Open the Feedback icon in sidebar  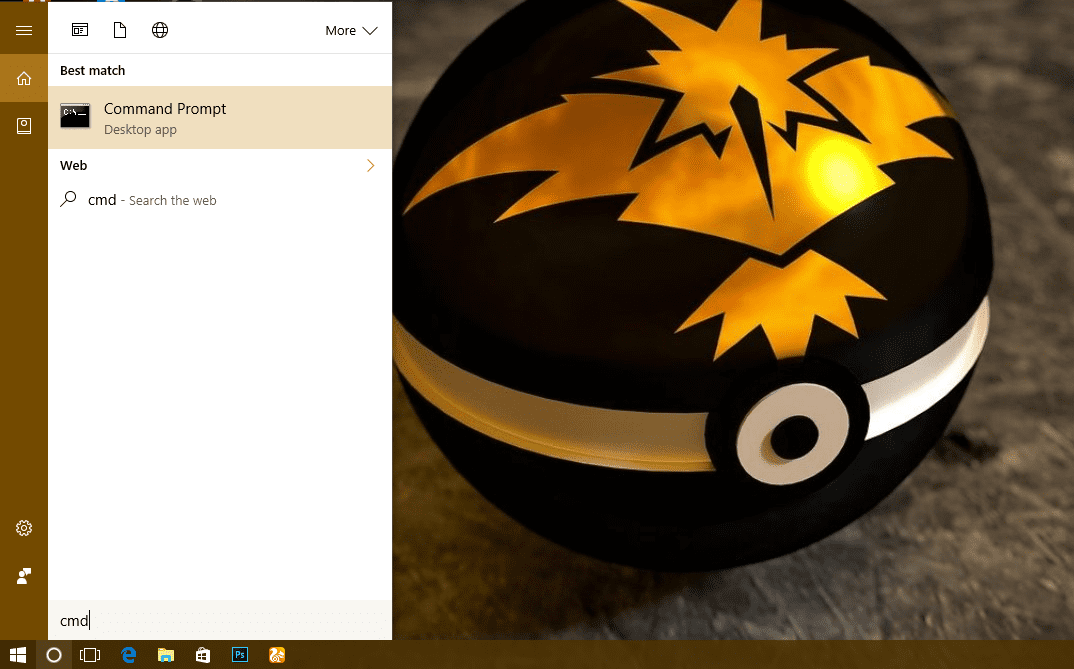pyautogui.click(x=24, y=576)
